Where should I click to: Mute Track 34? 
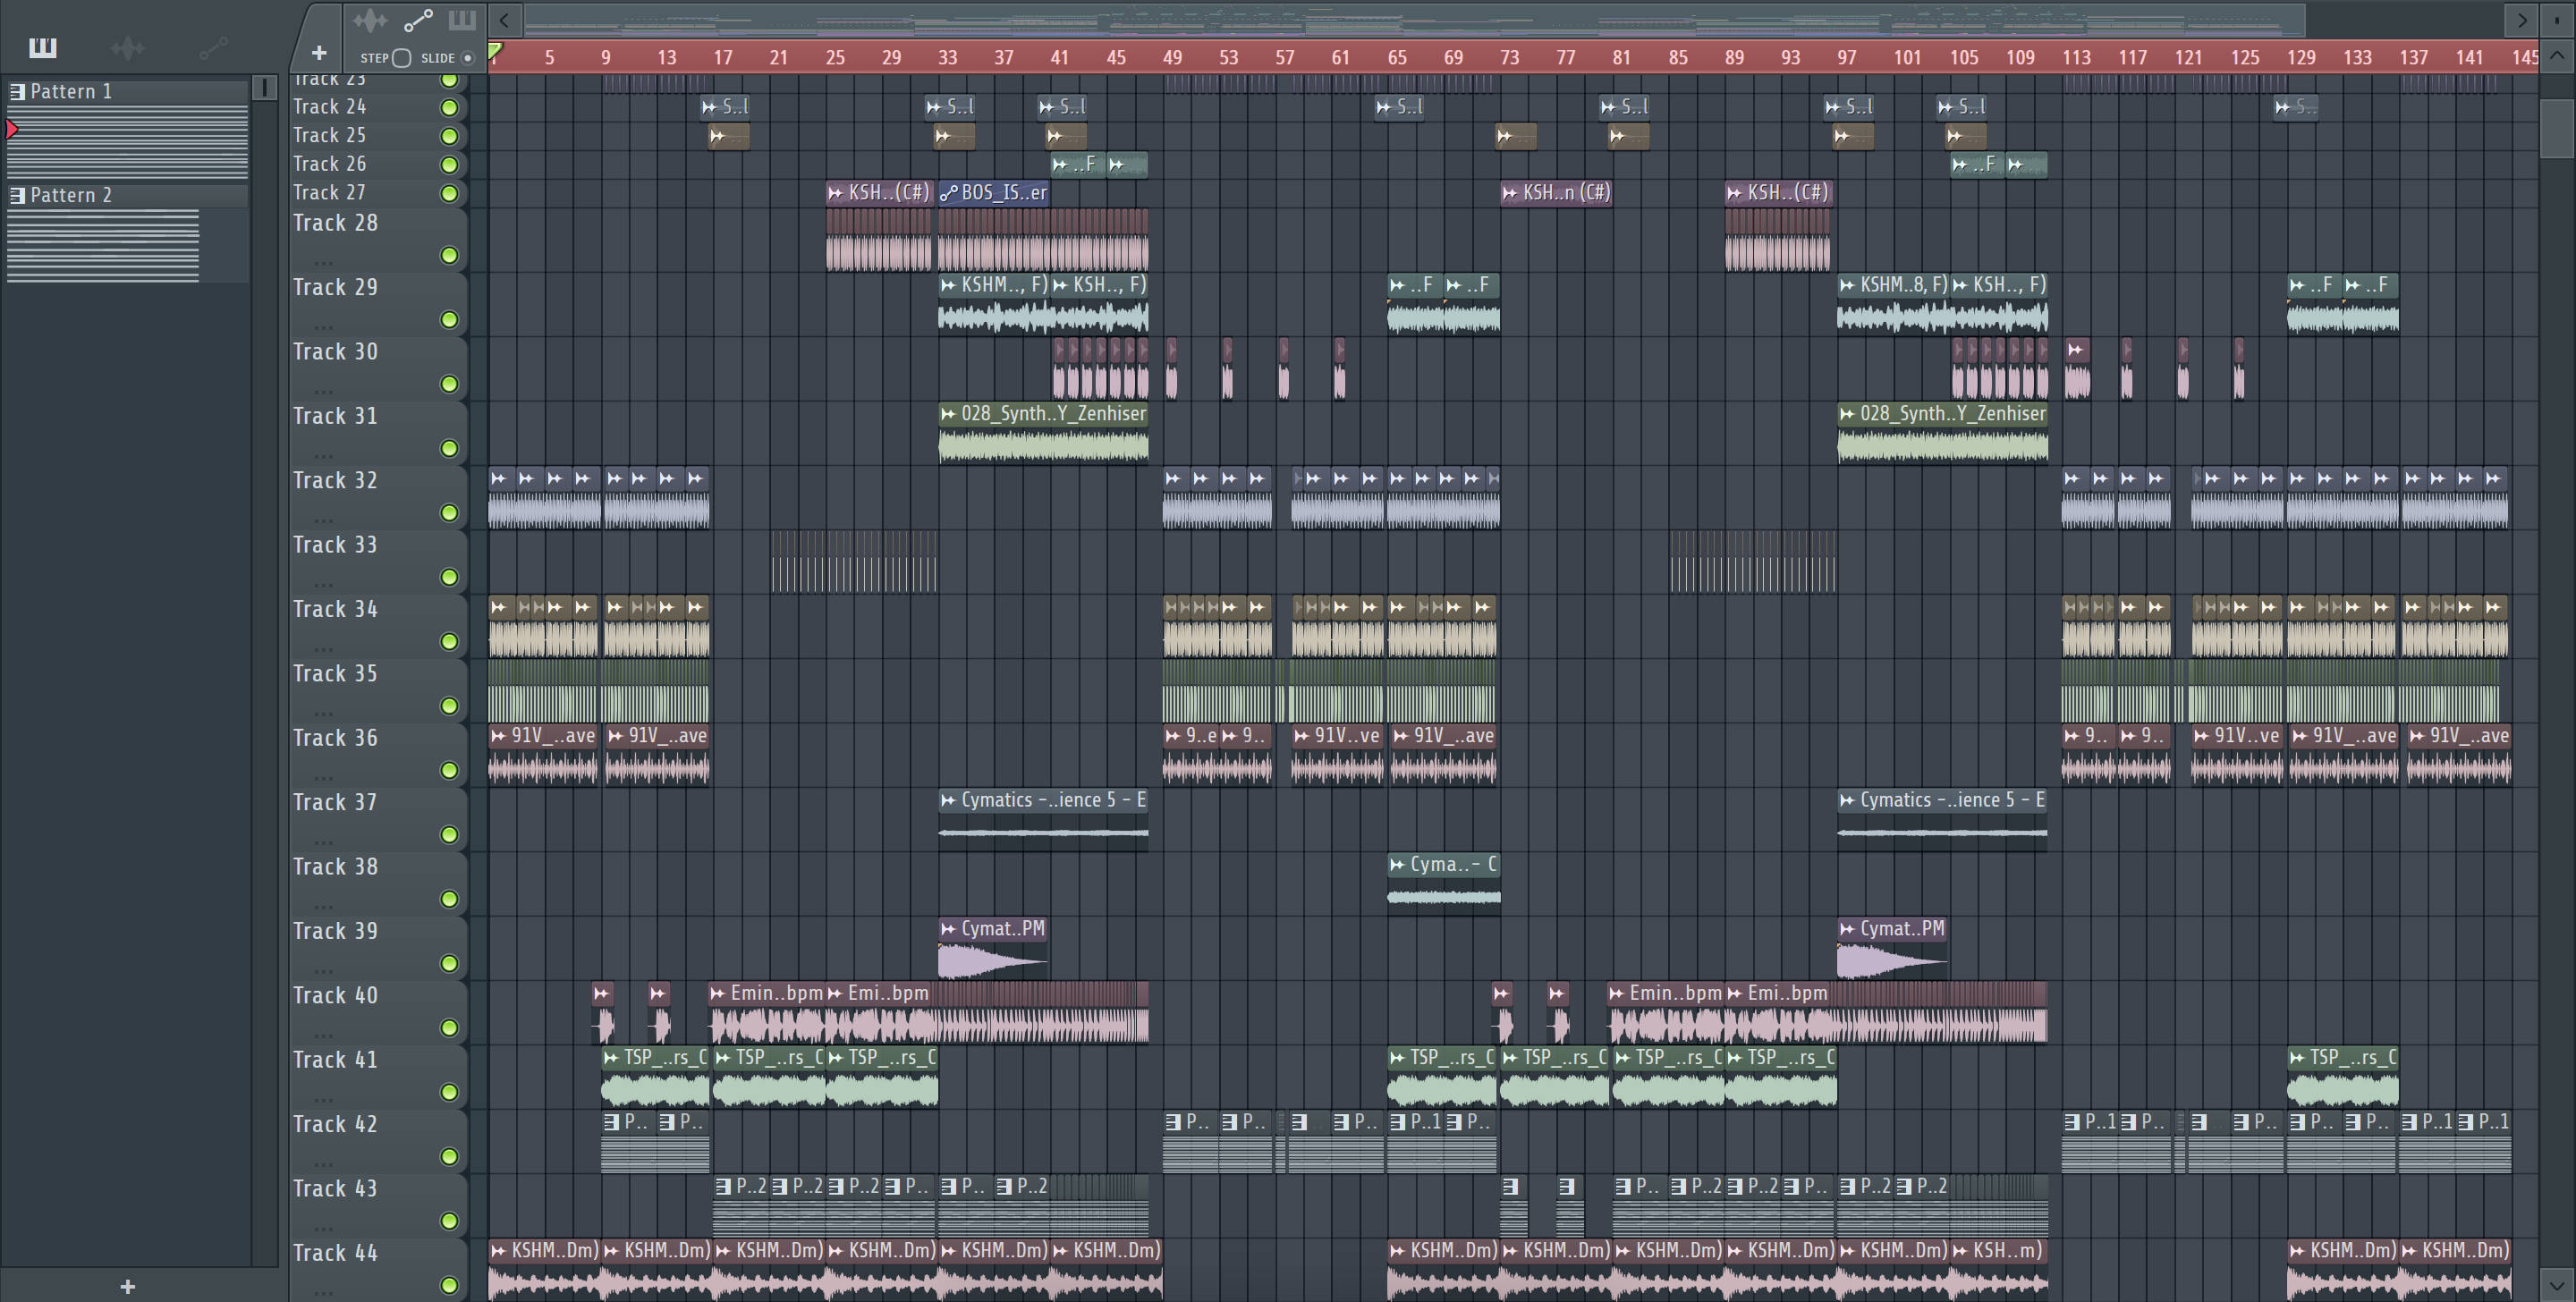(450, 642)
